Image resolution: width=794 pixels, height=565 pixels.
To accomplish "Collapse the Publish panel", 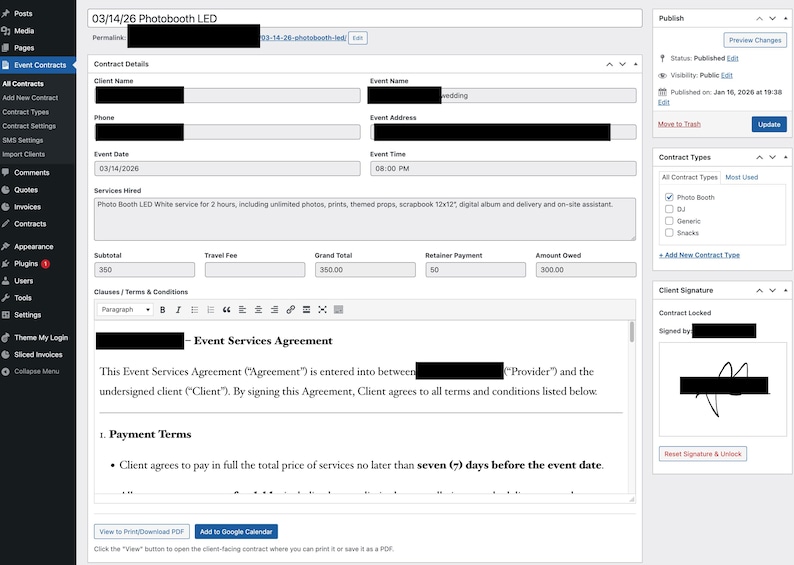I will click(x=785, y=18).
